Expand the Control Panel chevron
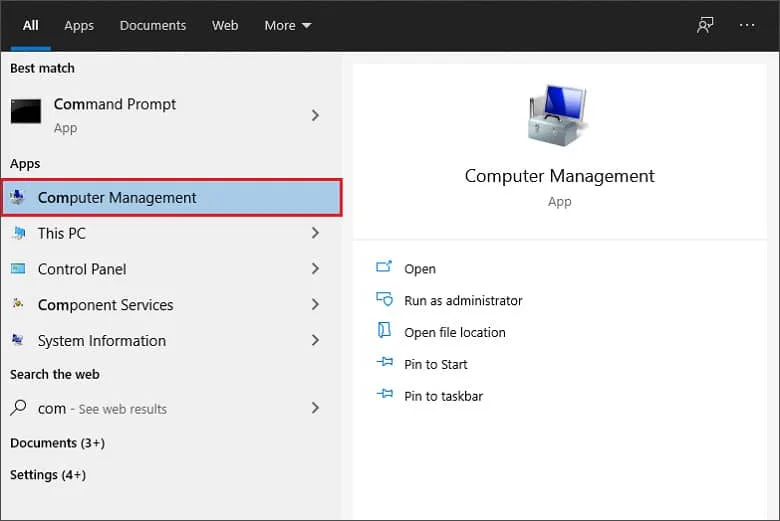The height and width of the screenshot is (521, 780). click(315, 269)
